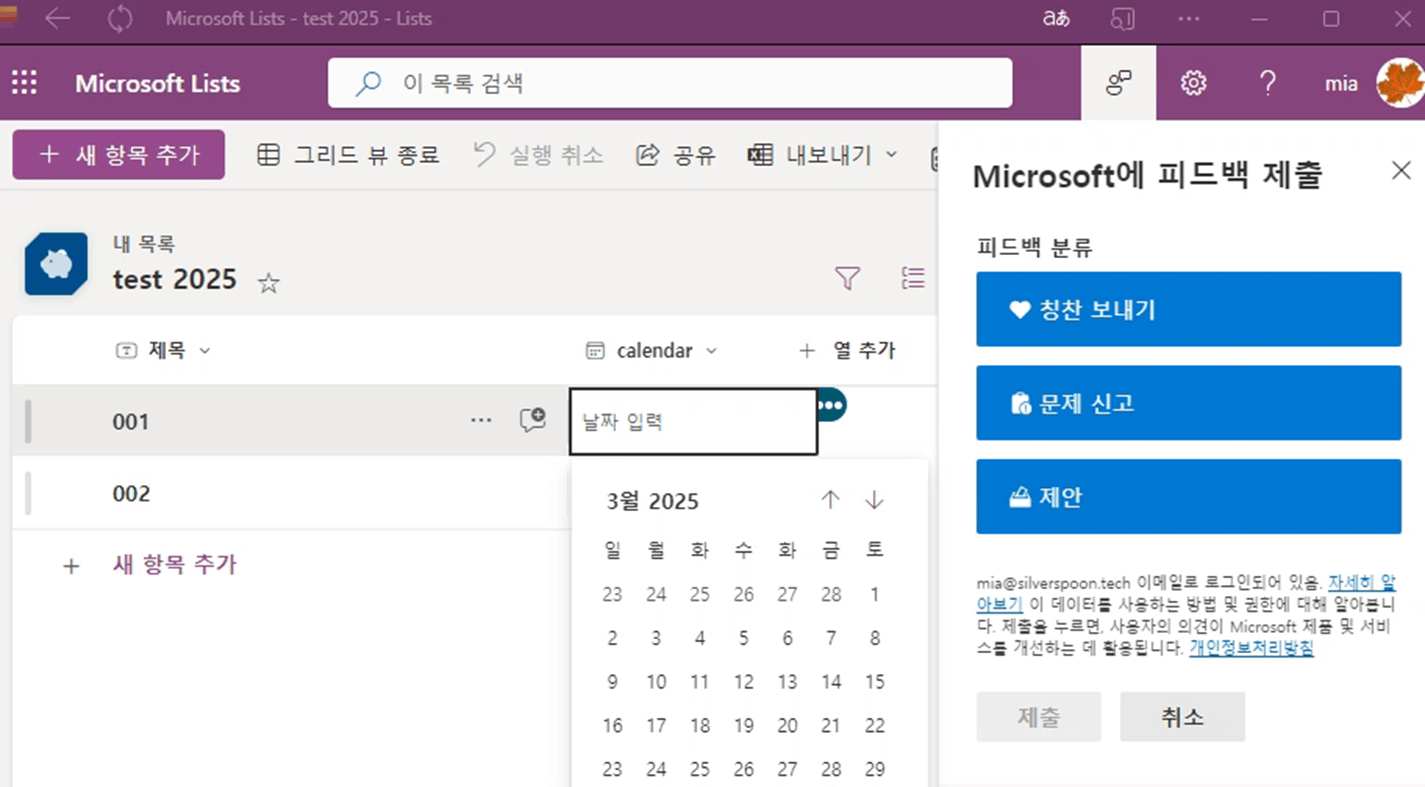Pick date 10 in the calendar
Screen dimensions: 1425x787
click(x=656, y=682)
